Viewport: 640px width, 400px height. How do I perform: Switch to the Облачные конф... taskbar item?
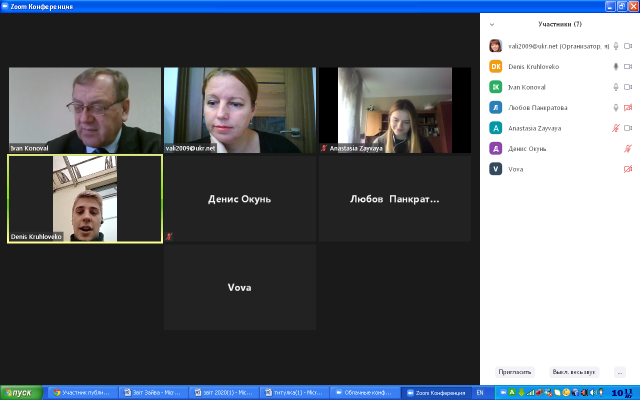click(364, 393)
